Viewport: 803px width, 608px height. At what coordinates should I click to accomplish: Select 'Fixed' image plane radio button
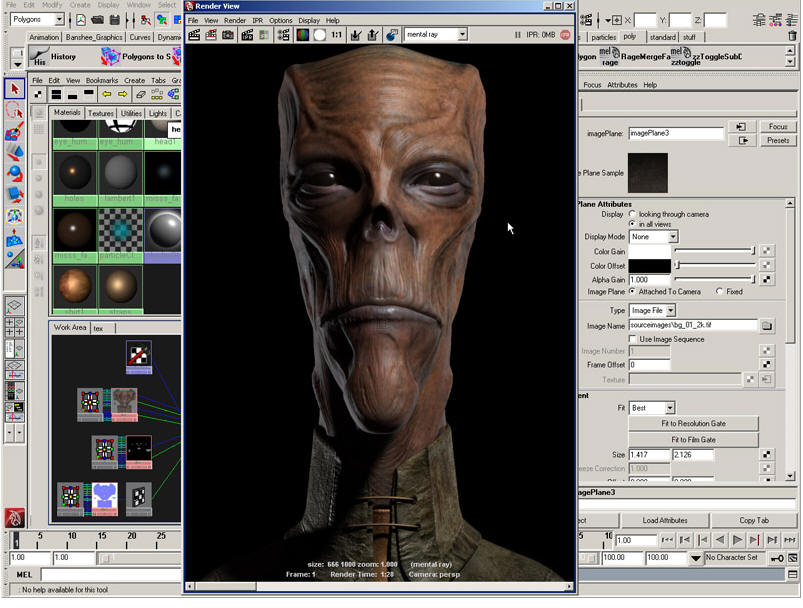point(720,291)
